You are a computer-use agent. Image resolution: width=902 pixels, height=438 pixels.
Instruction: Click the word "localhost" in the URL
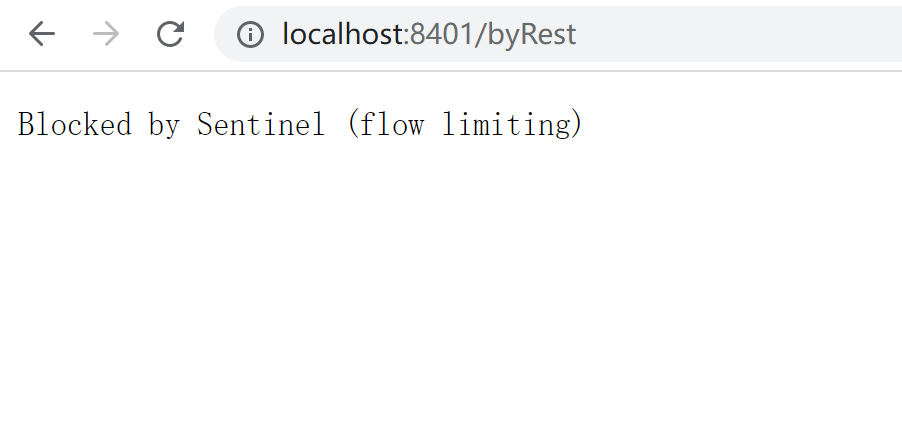pyautogui.click(x=345, y=34)
